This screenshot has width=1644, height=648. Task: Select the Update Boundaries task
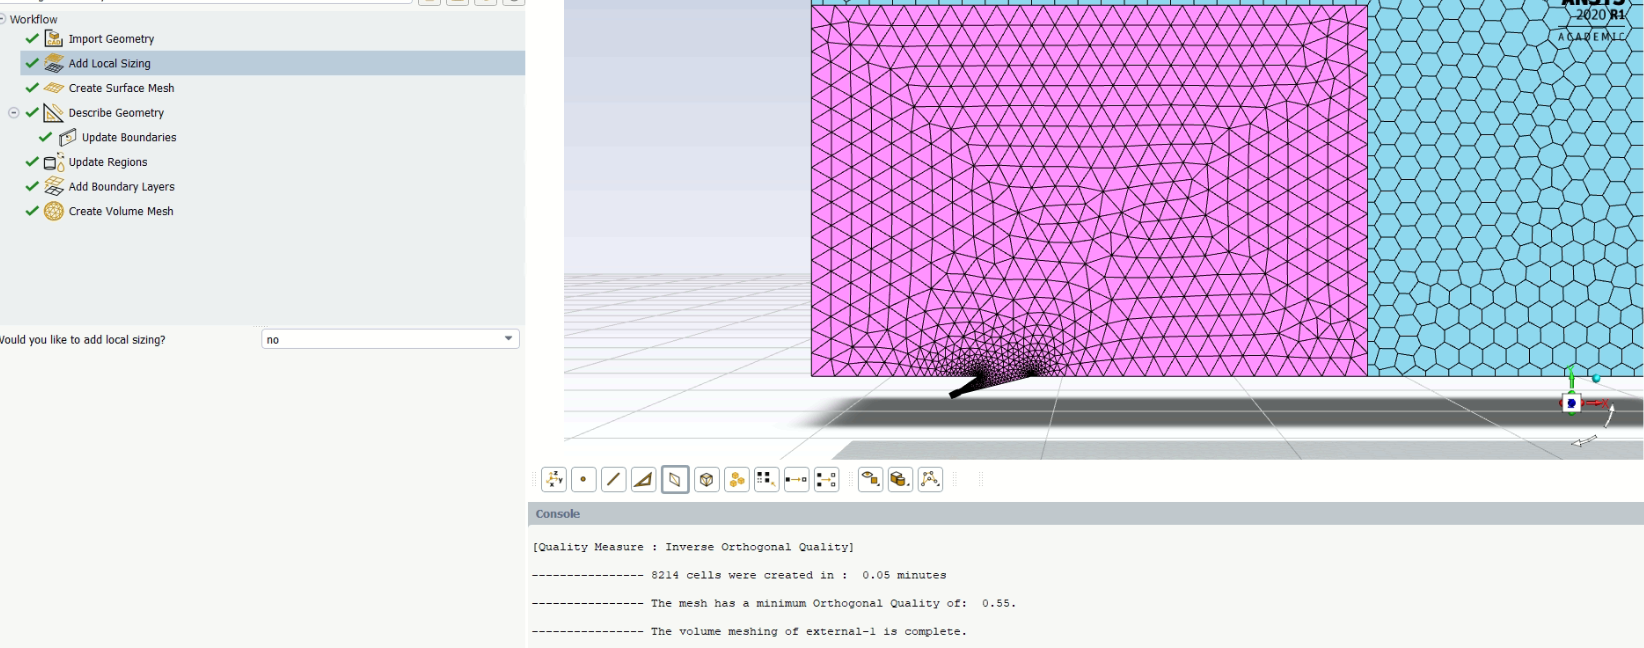tap(129, 138)
